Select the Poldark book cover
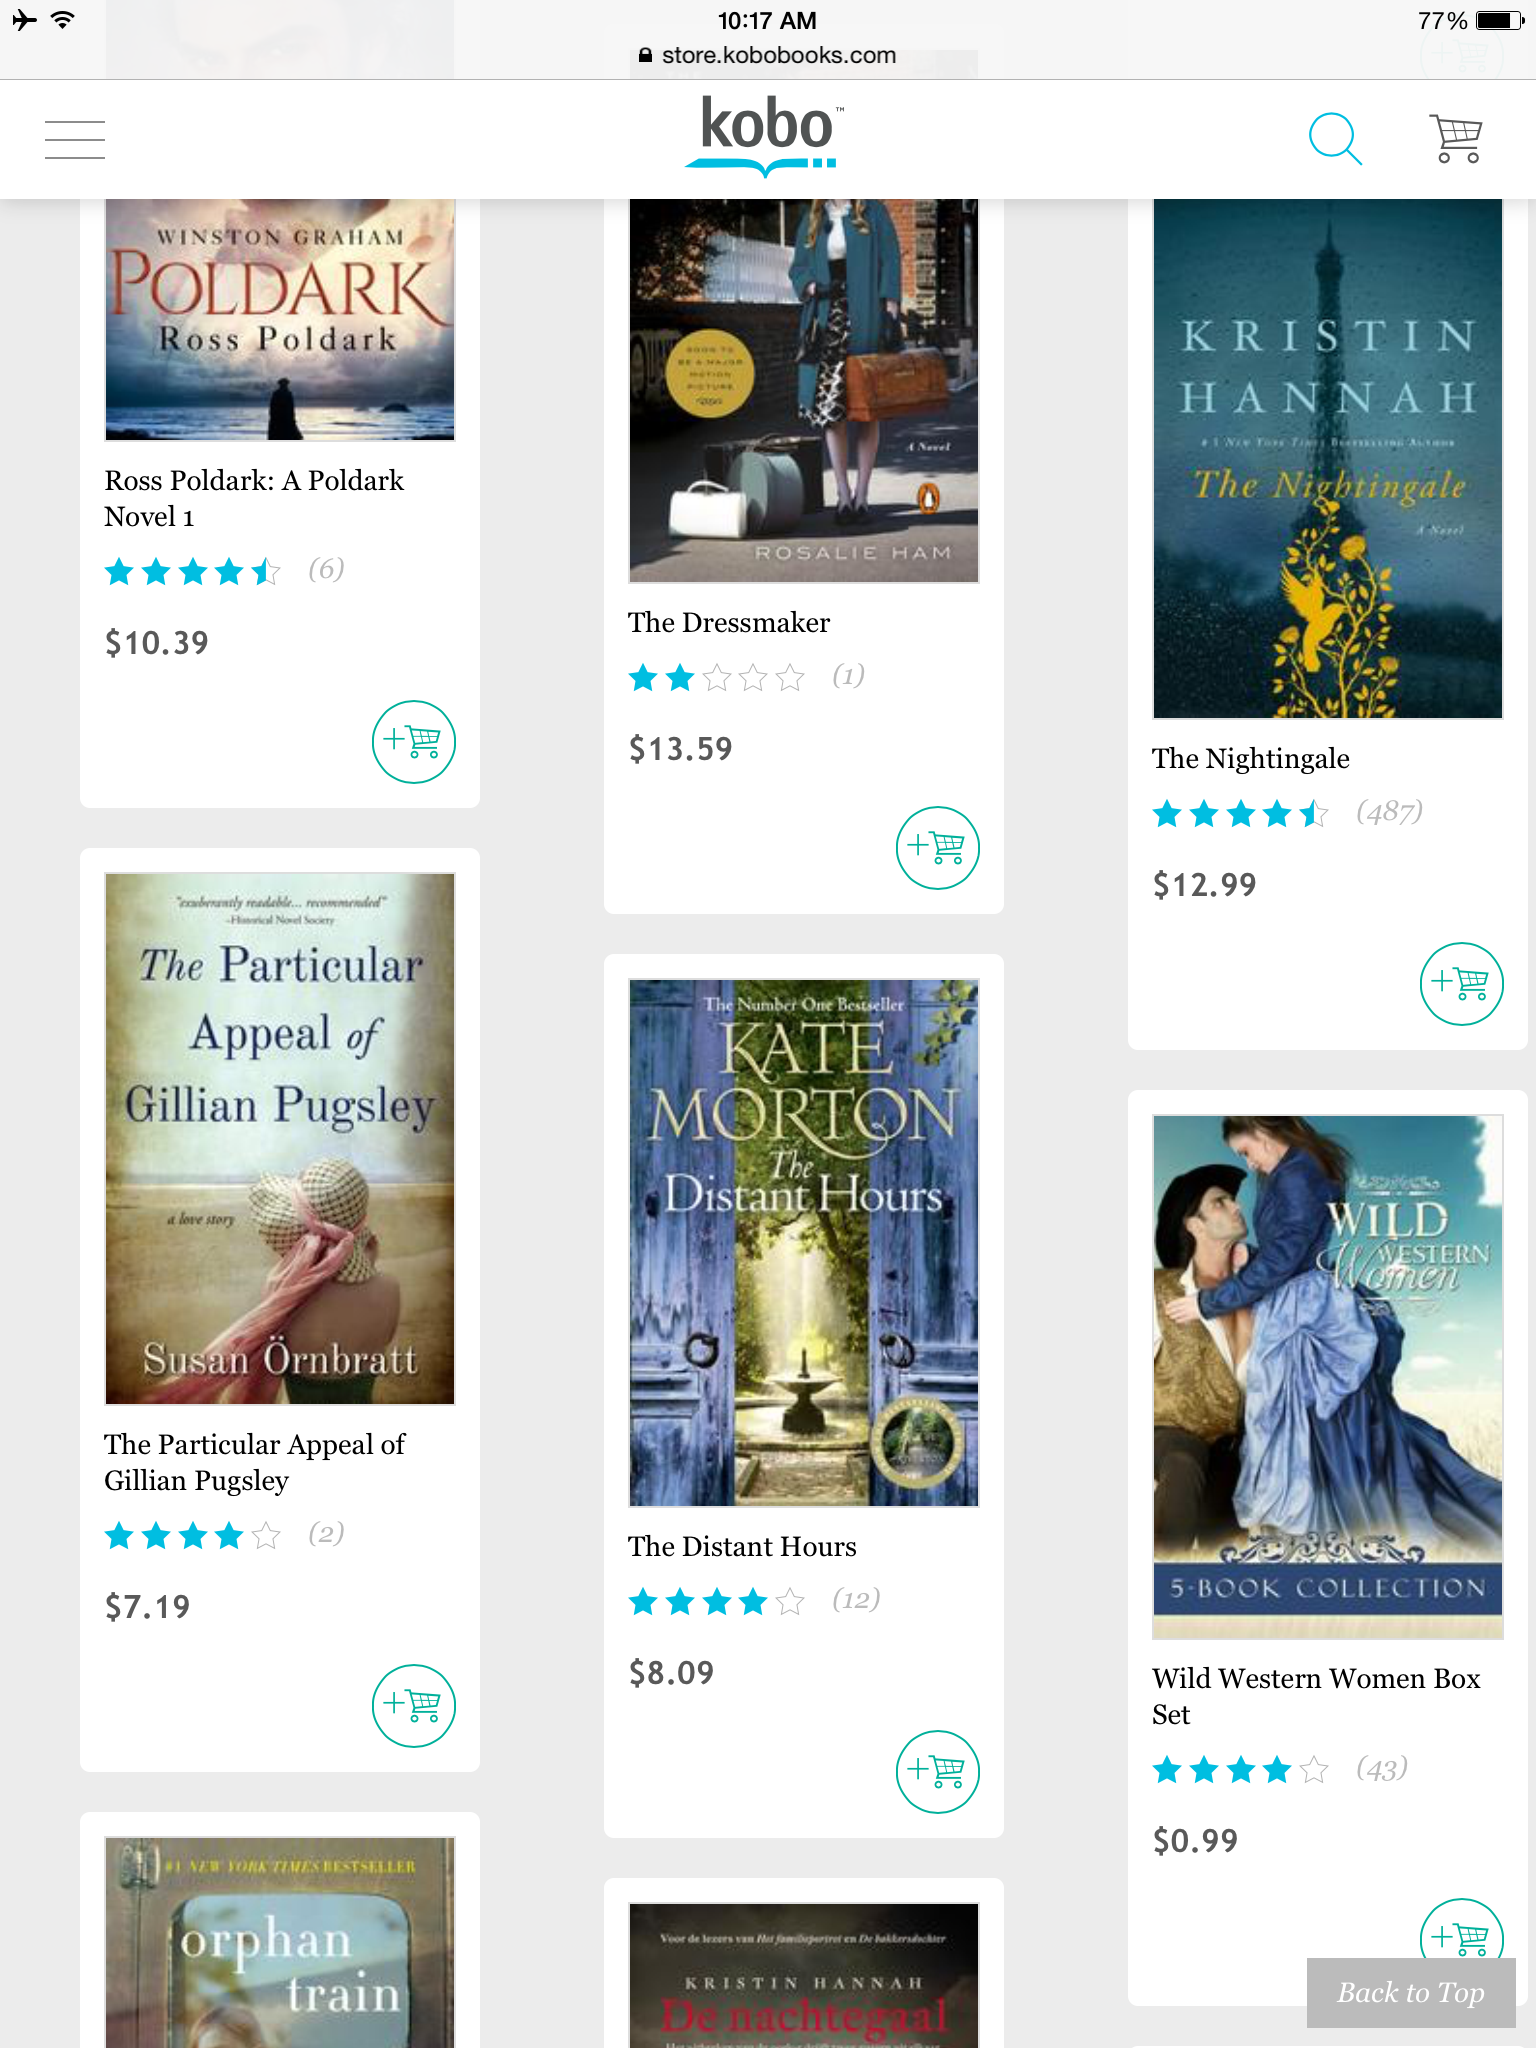 pos(280,320)
